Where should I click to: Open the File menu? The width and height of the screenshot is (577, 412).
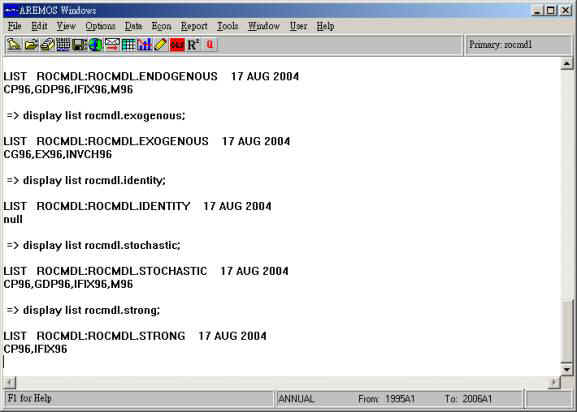point(14,26)
